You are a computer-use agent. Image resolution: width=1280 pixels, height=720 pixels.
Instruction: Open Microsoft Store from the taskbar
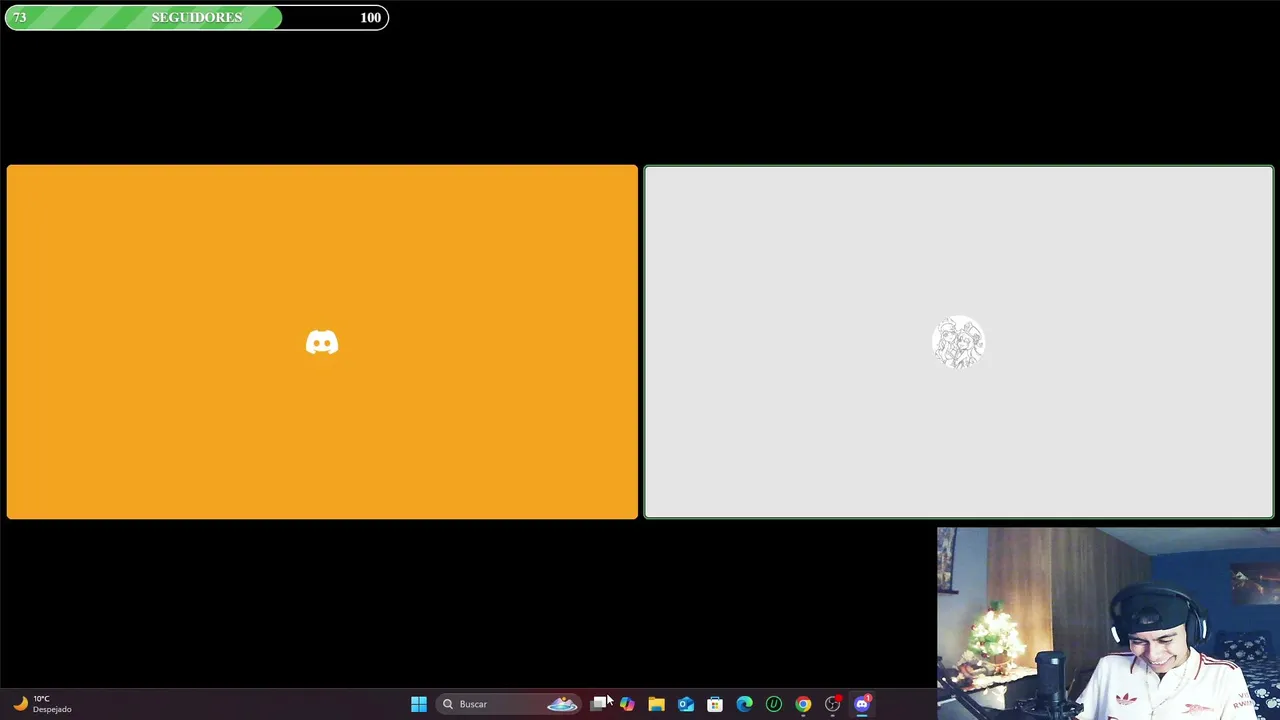click(x=715, y=704)
